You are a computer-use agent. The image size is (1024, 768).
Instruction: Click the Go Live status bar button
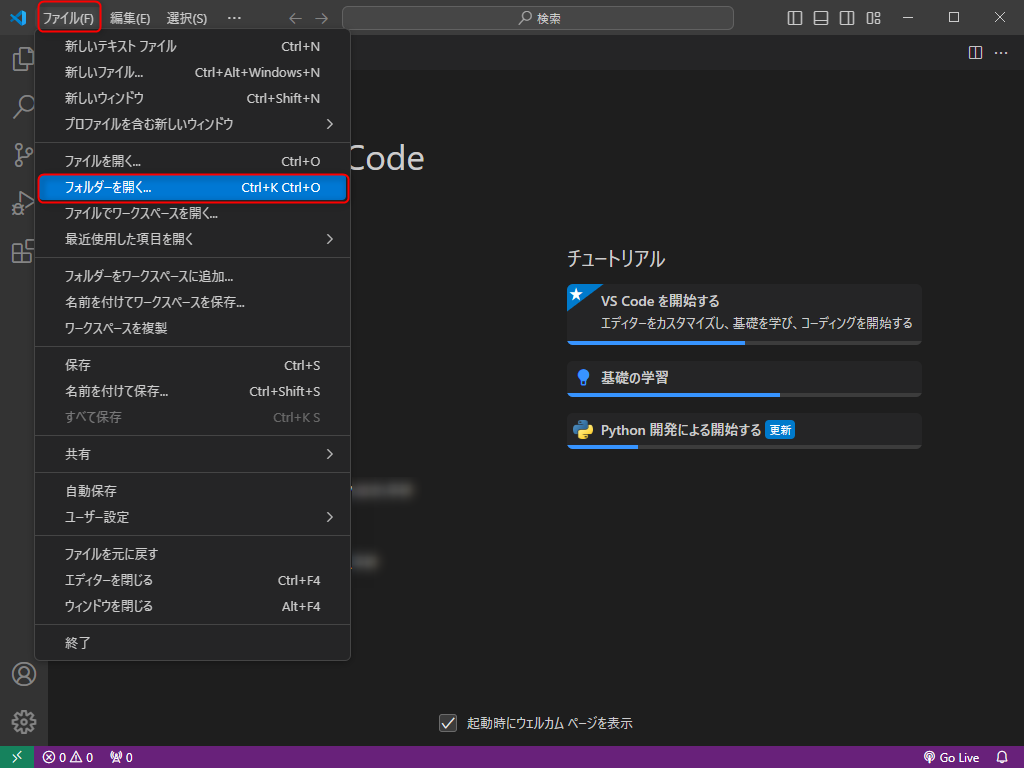pos(951,757)
